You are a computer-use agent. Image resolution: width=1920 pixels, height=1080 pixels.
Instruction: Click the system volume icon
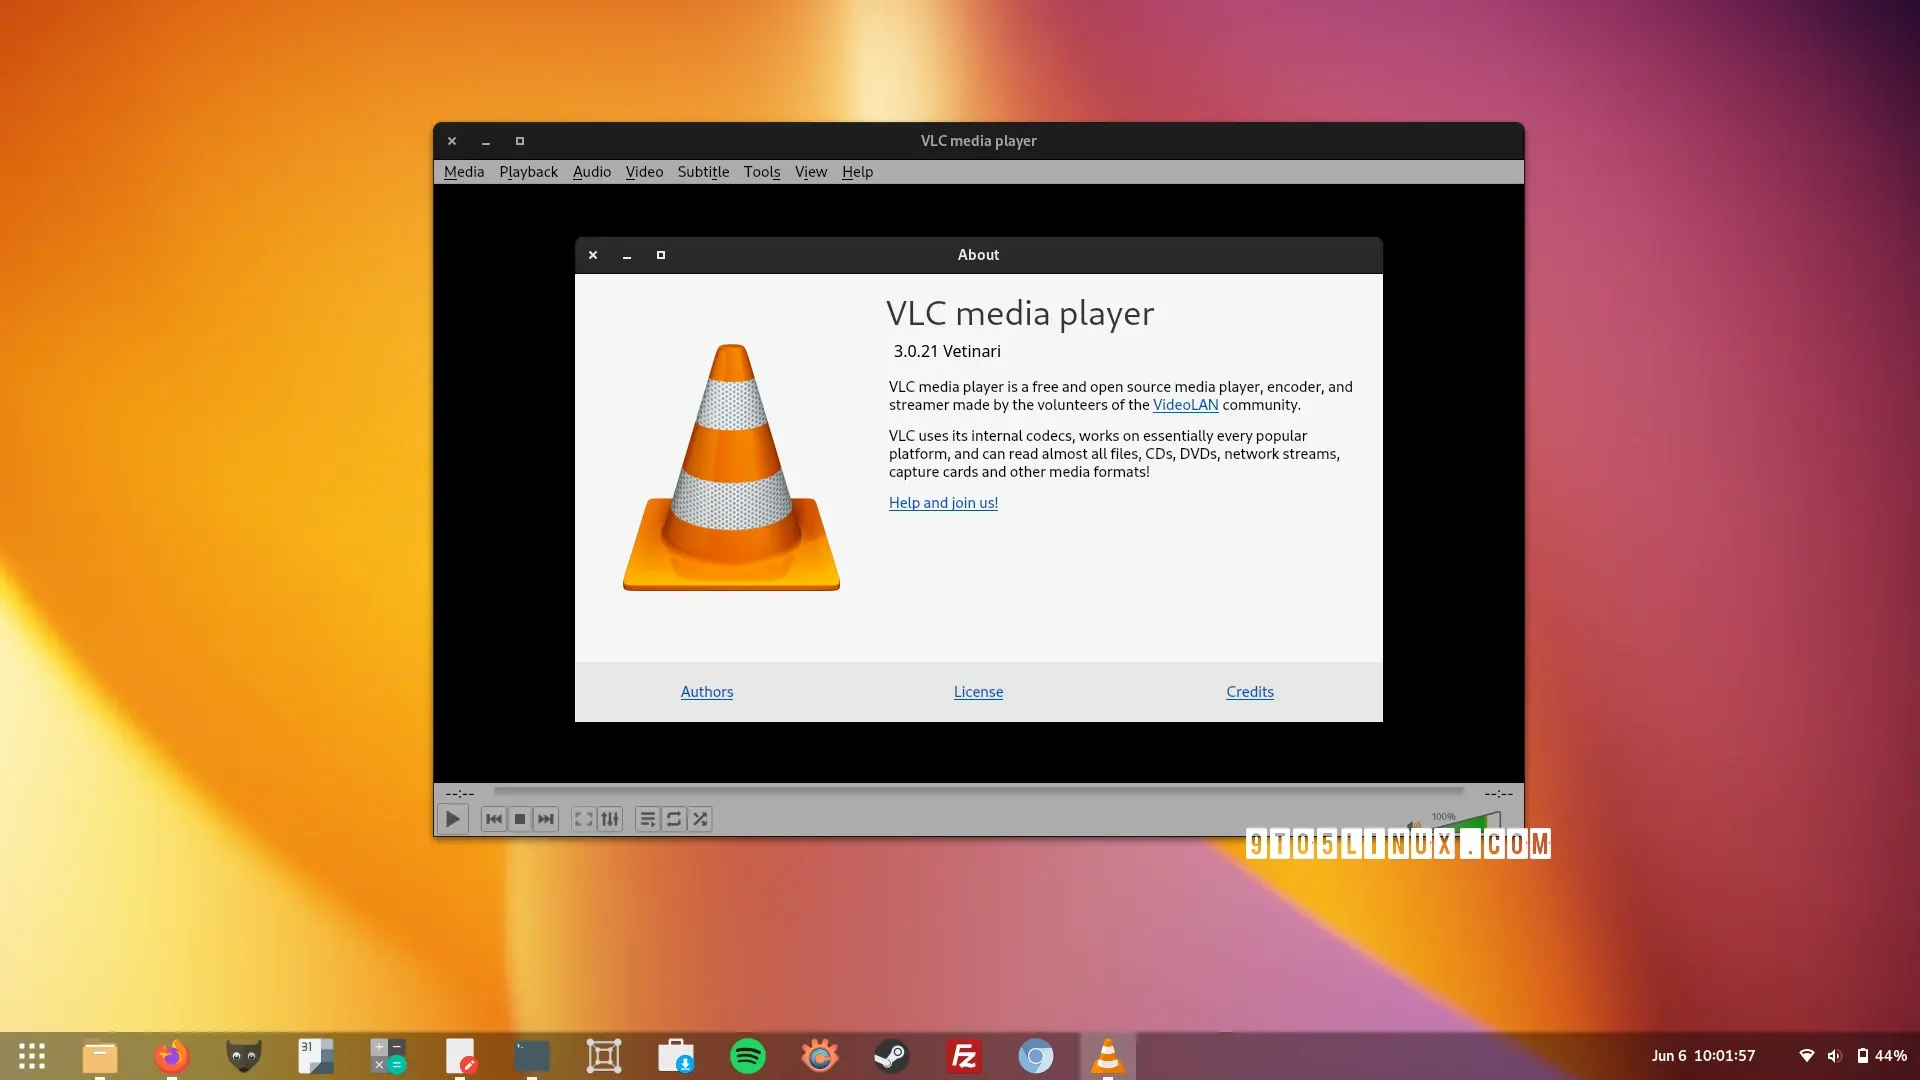pos(1834,1056)
